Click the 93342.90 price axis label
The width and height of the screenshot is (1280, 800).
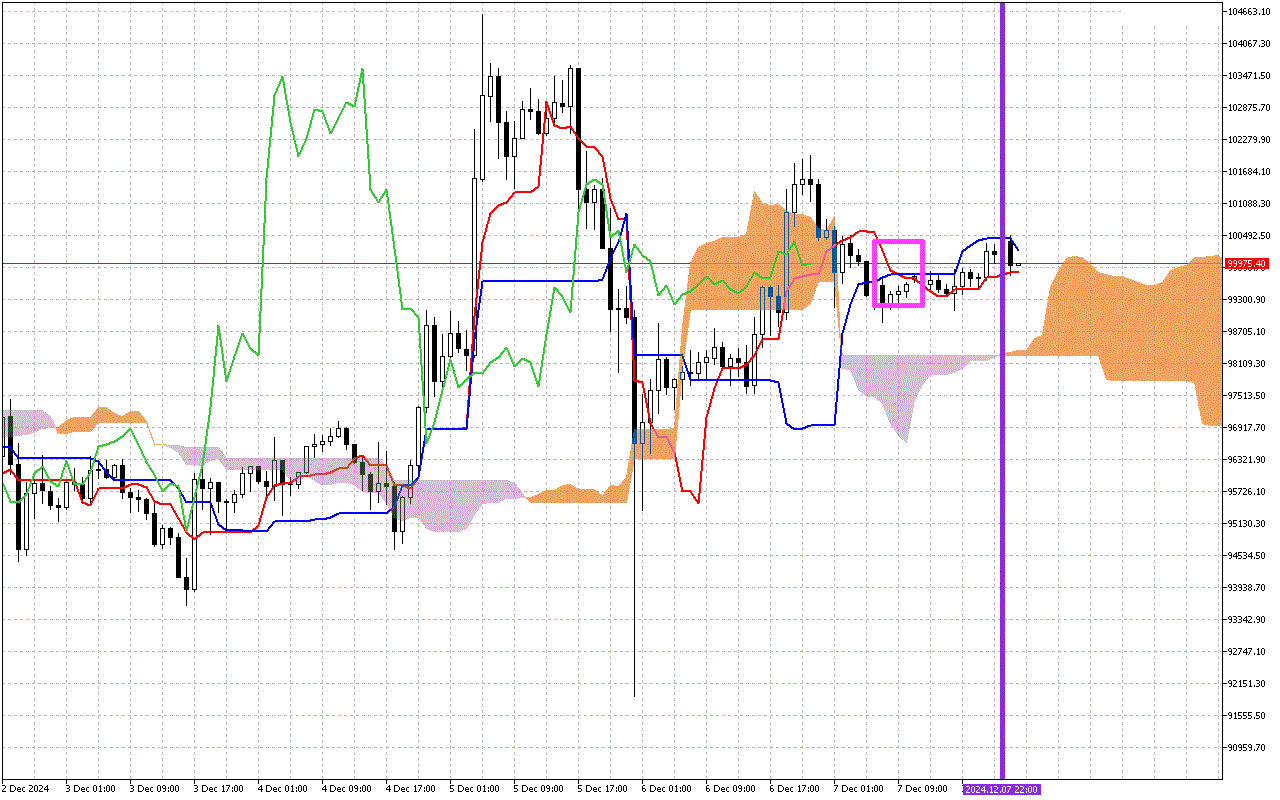[1249, 620]
